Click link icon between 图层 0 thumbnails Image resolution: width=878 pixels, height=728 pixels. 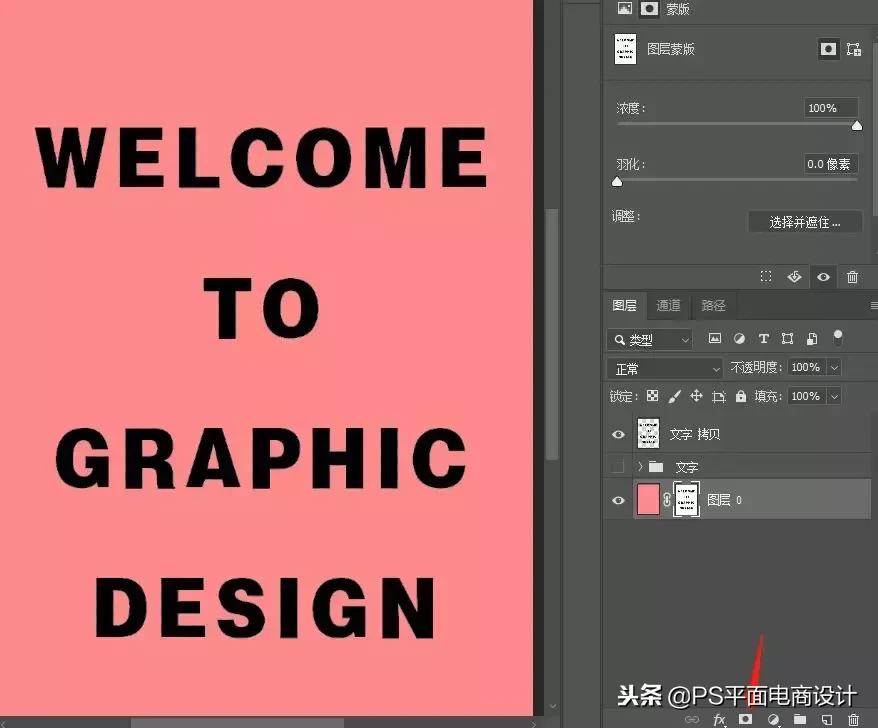(667, 500)
